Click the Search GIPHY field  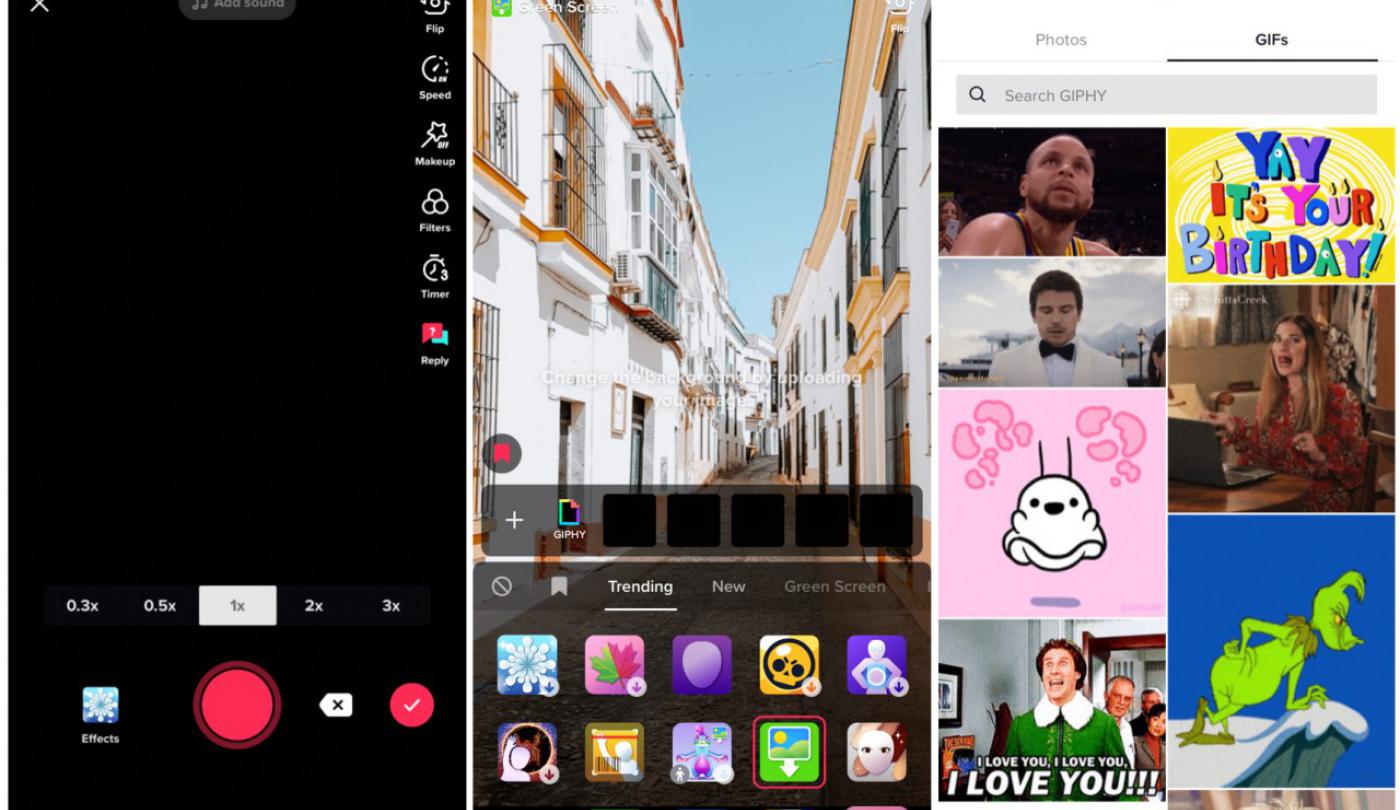coord(1166,95)
